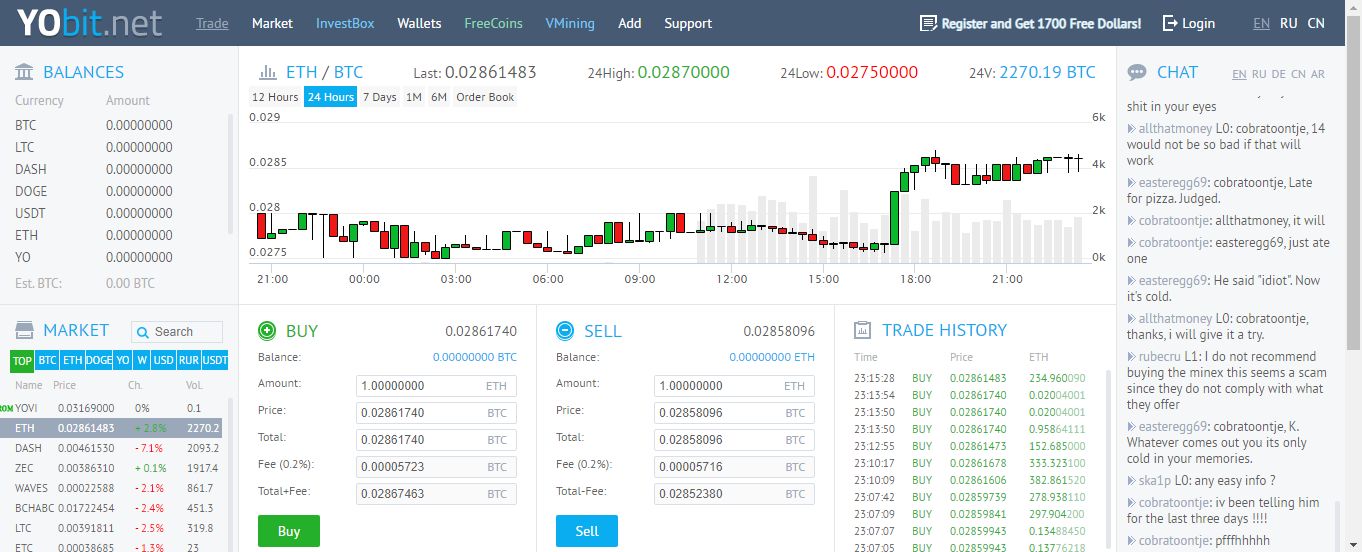Viewport: 1362px width, 552px height.
Task: Switch site language to RU
Action: point(1289,23)
